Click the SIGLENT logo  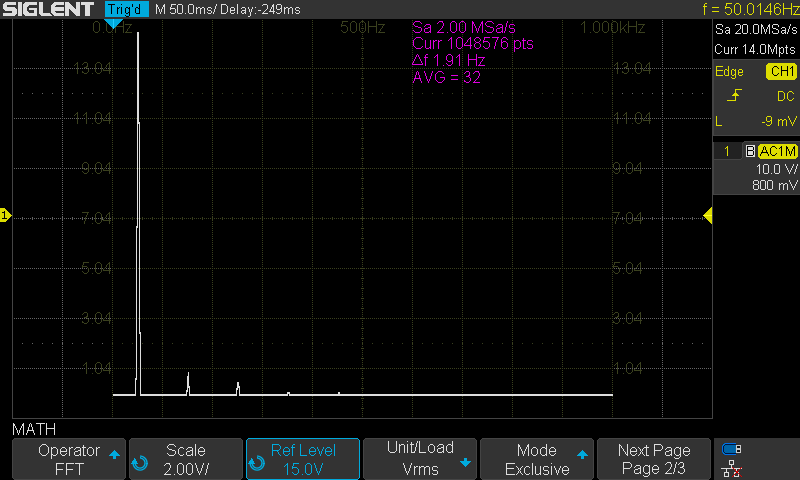(x=48, y=9)
